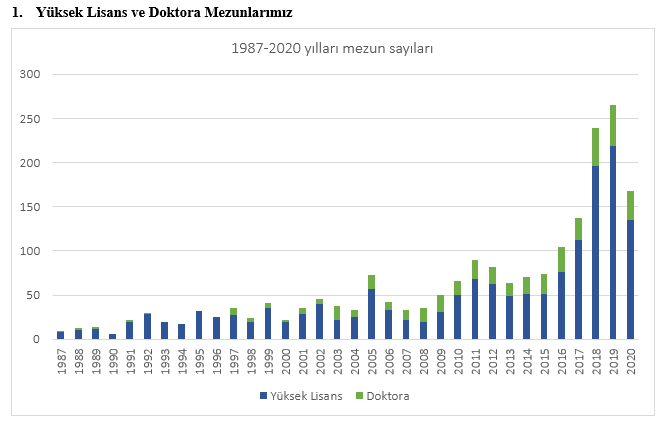Select the green 2009 Doktora bar segment
The height and width of the screenshot is (427, 670).
tap(441, 303)
